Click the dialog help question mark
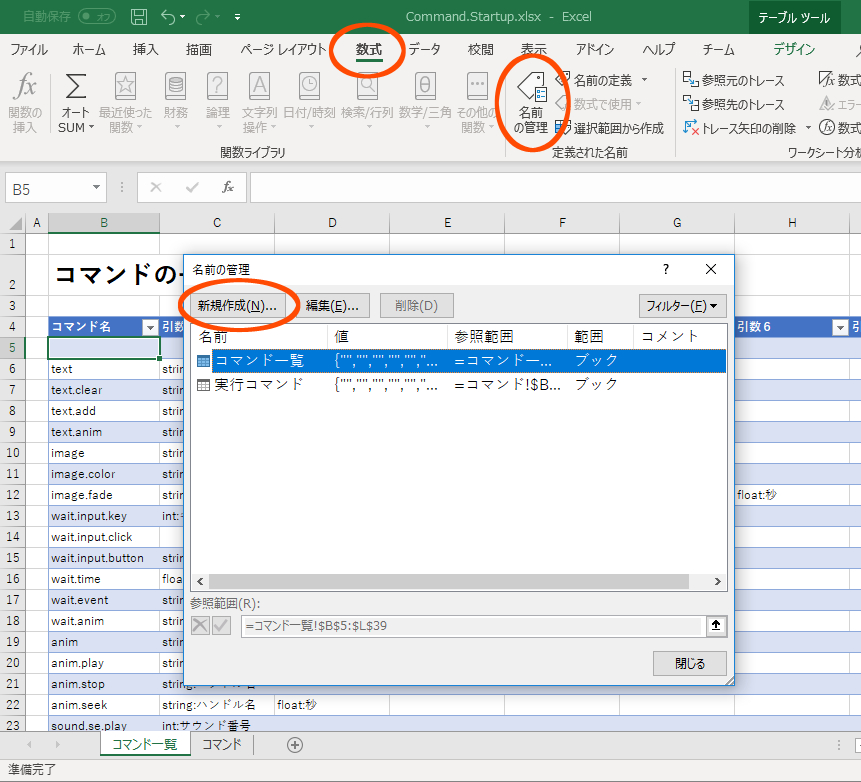This screenshot has height=782, width=861. tap(666, 269)
